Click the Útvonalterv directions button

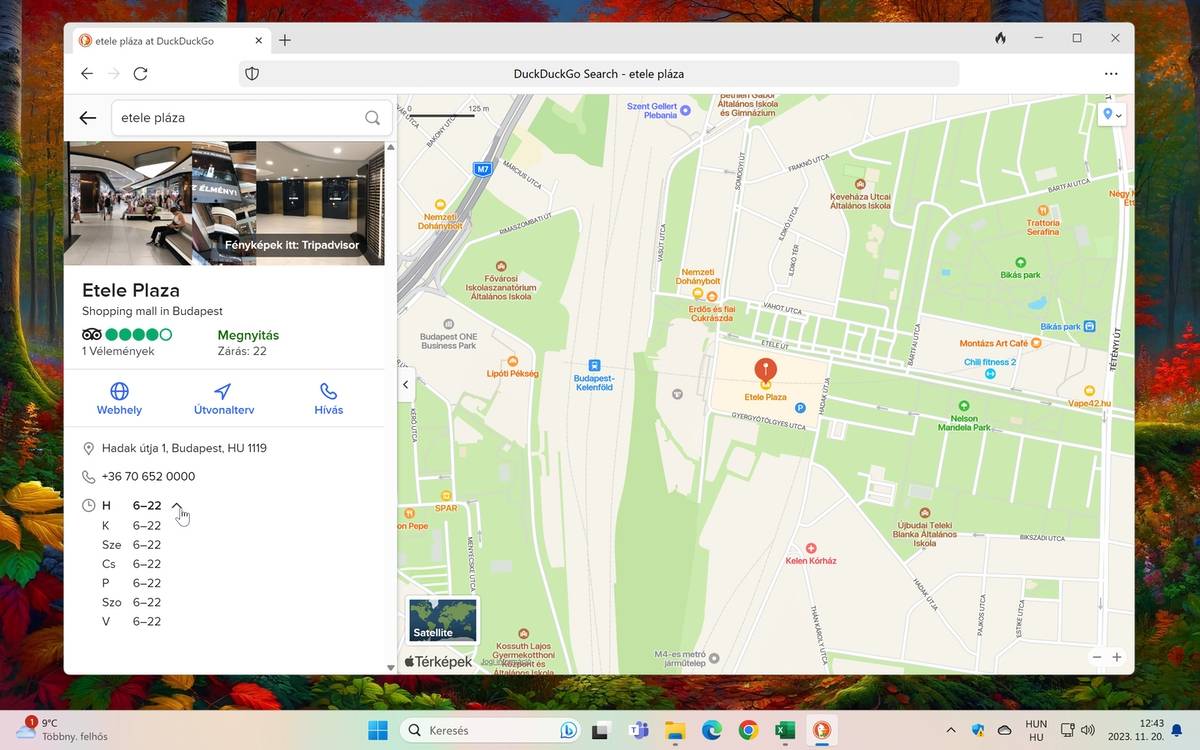(223, 398)
